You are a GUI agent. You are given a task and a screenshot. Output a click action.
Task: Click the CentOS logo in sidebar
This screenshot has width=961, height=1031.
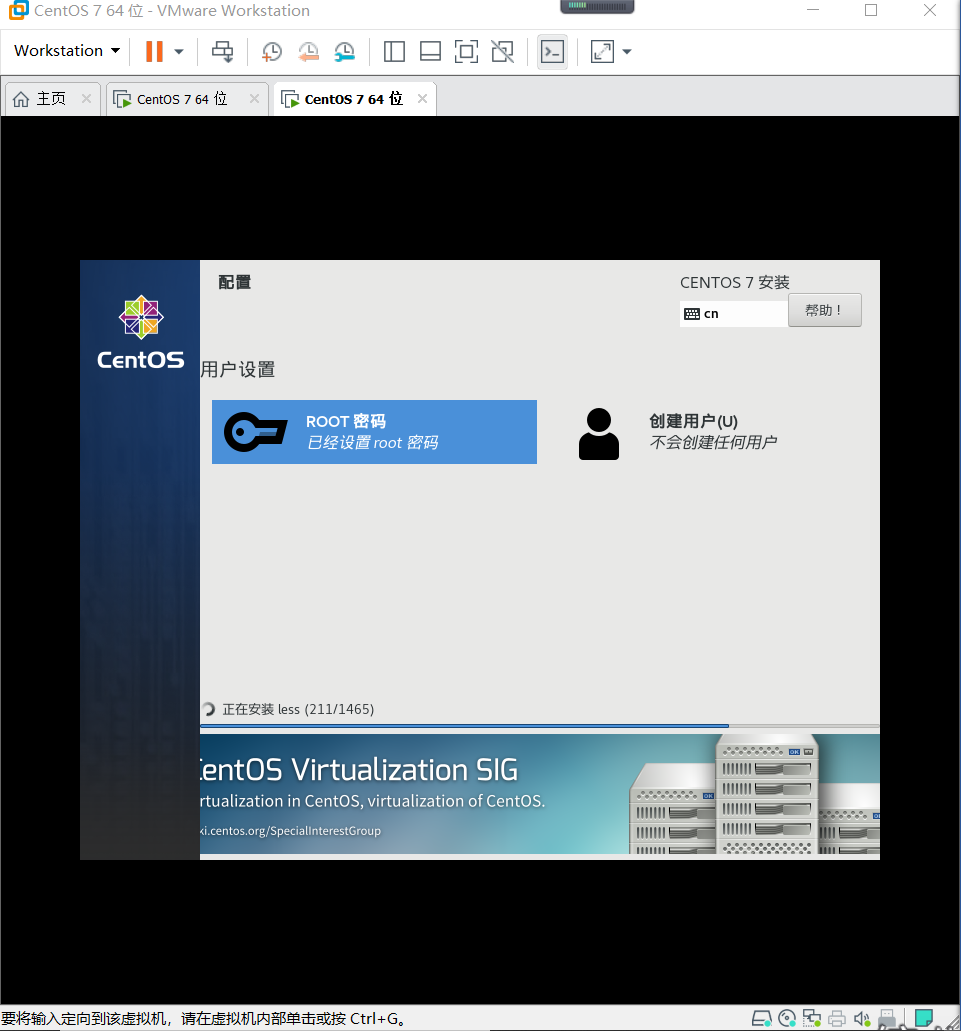coord(141,332)
